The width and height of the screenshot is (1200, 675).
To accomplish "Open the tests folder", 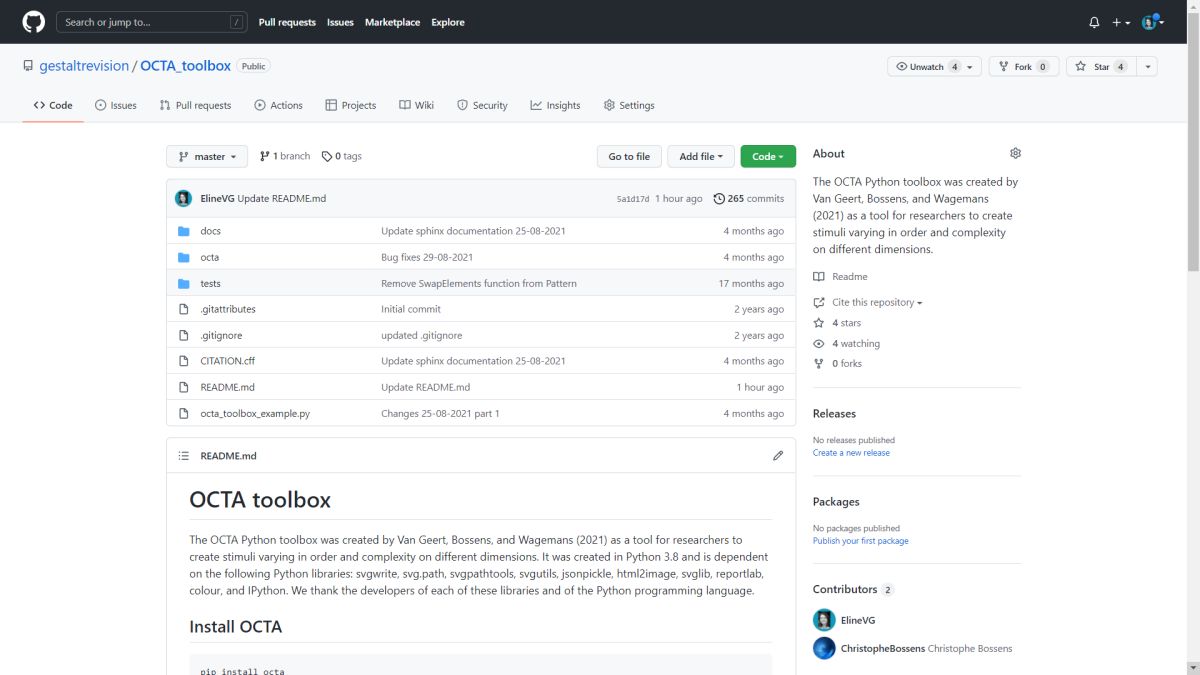I will click(x=210, y=283).
